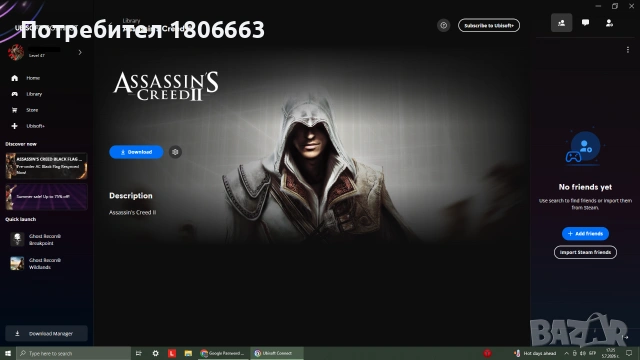Launch Ghost Recon Breakpoint from Quick launch

37,240
